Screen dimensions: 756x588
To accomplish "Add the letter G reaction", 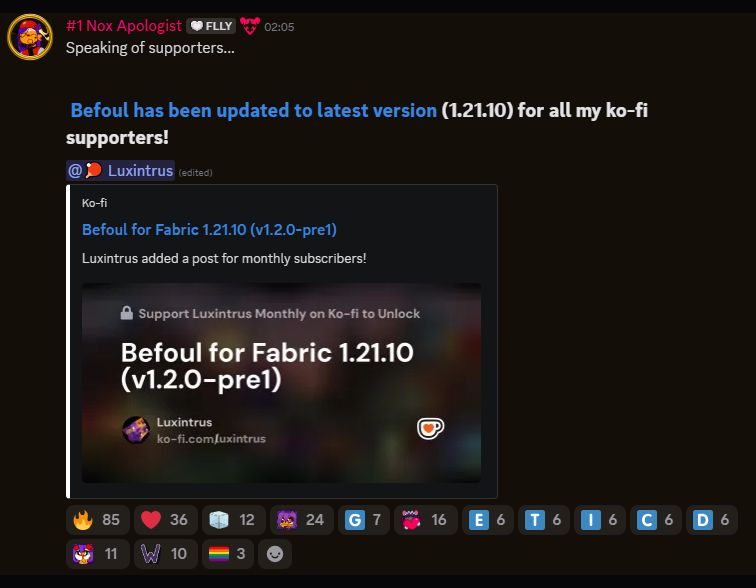I will click(364, 520).
